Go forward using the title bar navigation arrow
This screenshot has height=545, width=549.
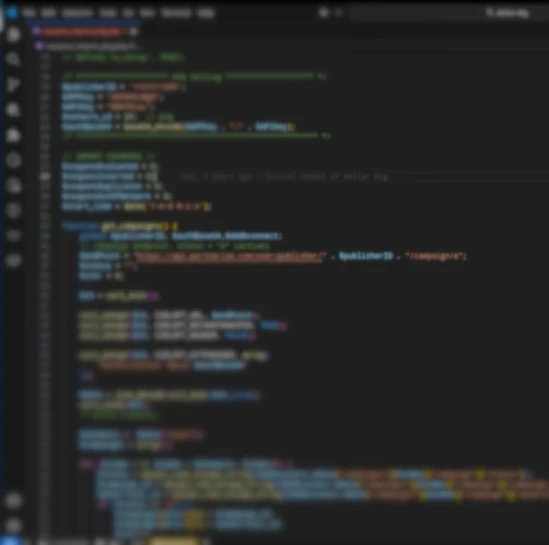tap(339, 13)
